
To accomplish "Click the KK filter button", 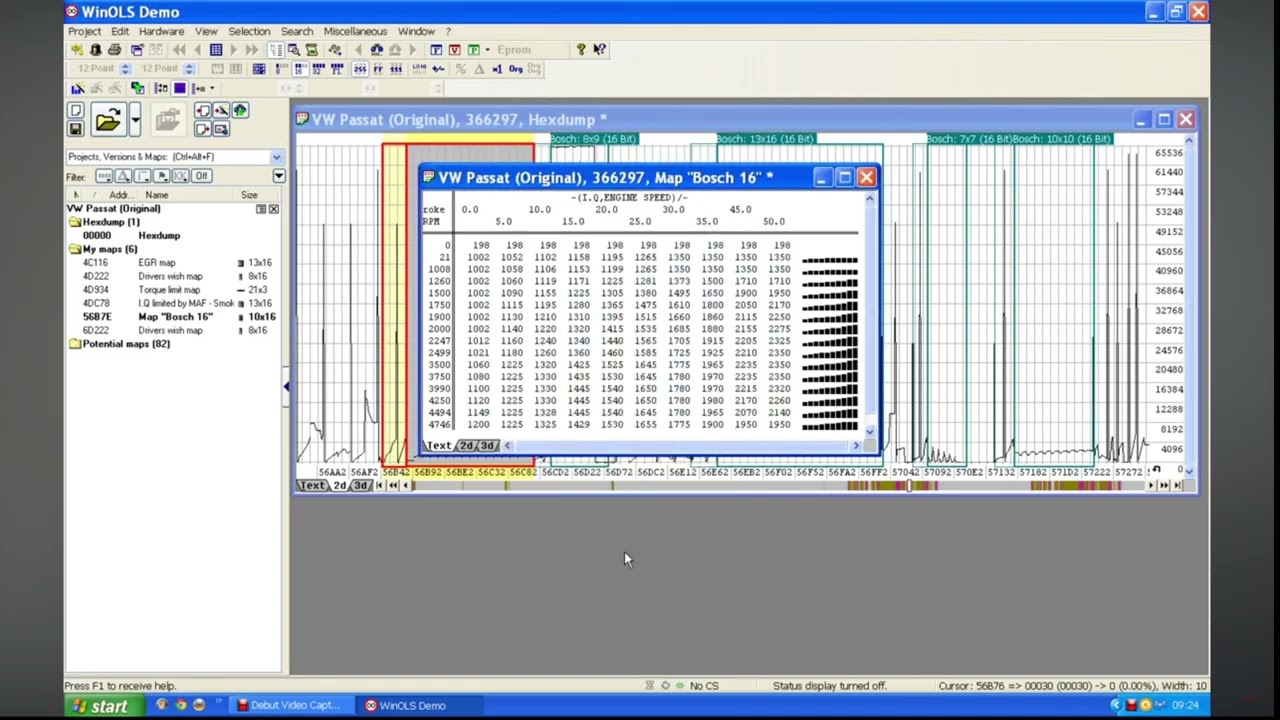I will [x=180, y=176].
